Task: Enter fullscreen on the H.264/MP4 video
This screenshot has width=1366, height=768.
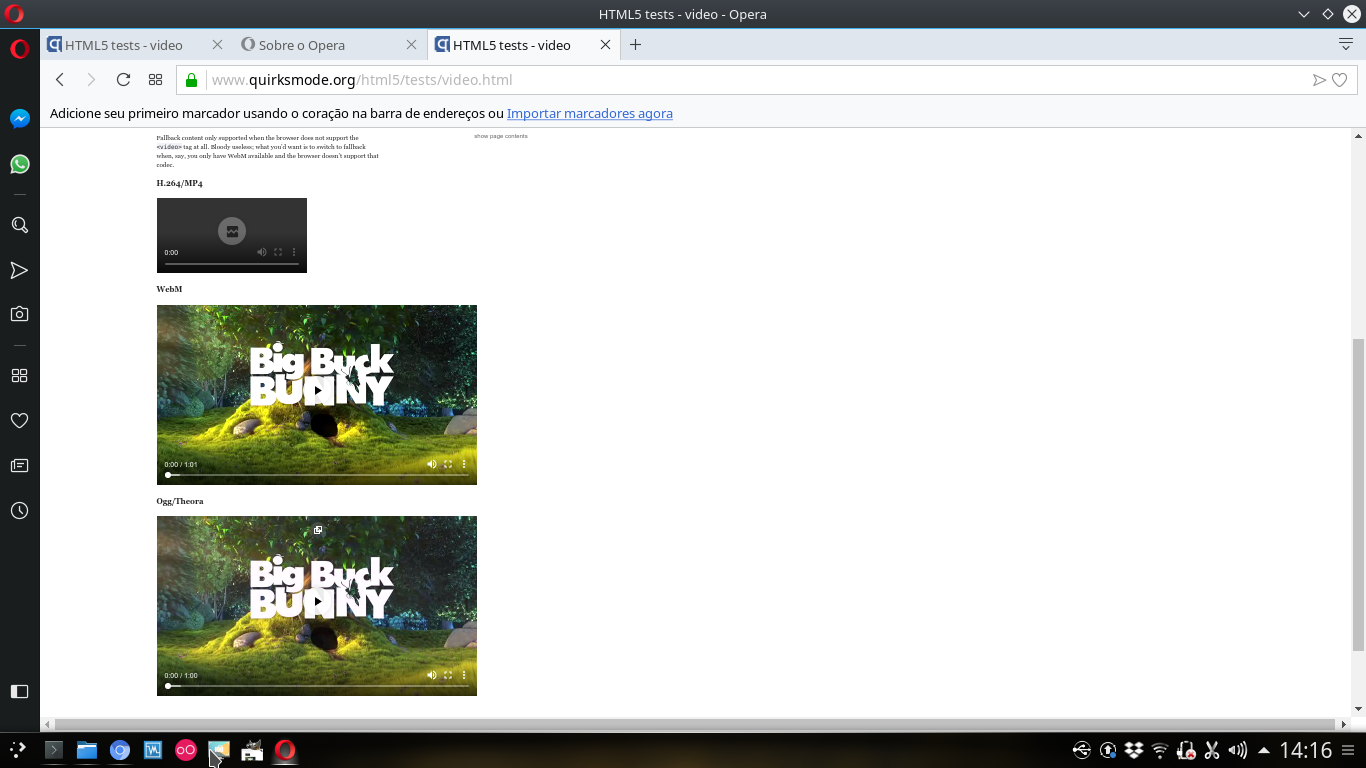Action: pyautogui.click(x=278, y=252)
